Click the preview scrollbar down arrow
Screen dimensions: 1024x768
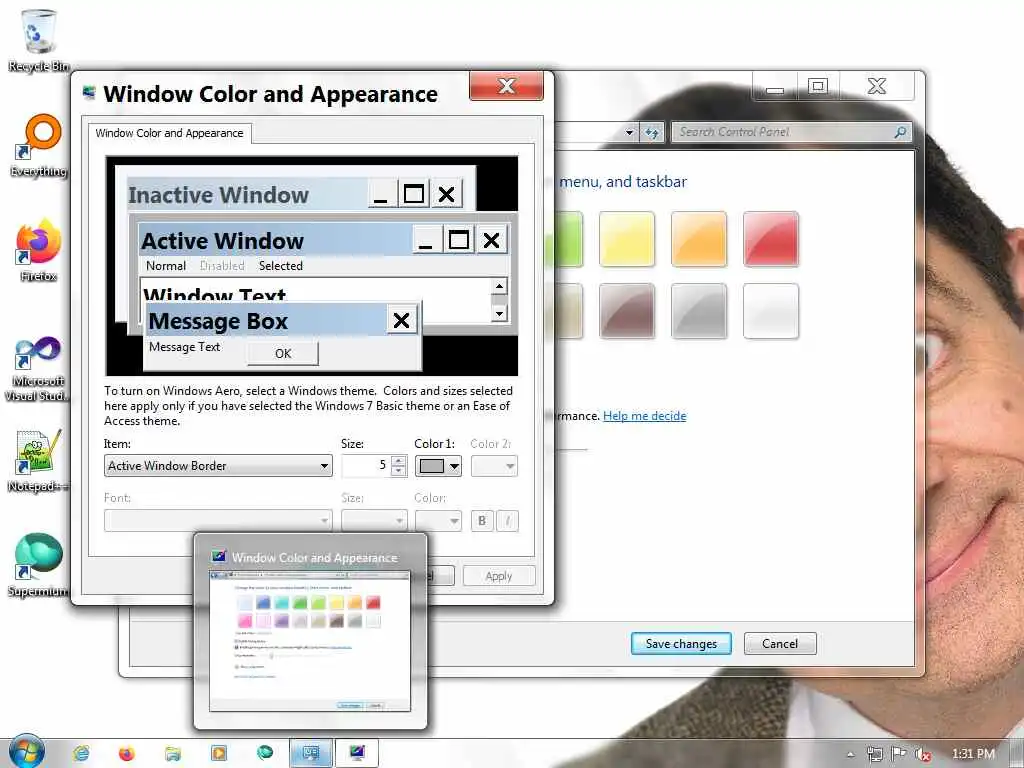click(x=499, y=313)
